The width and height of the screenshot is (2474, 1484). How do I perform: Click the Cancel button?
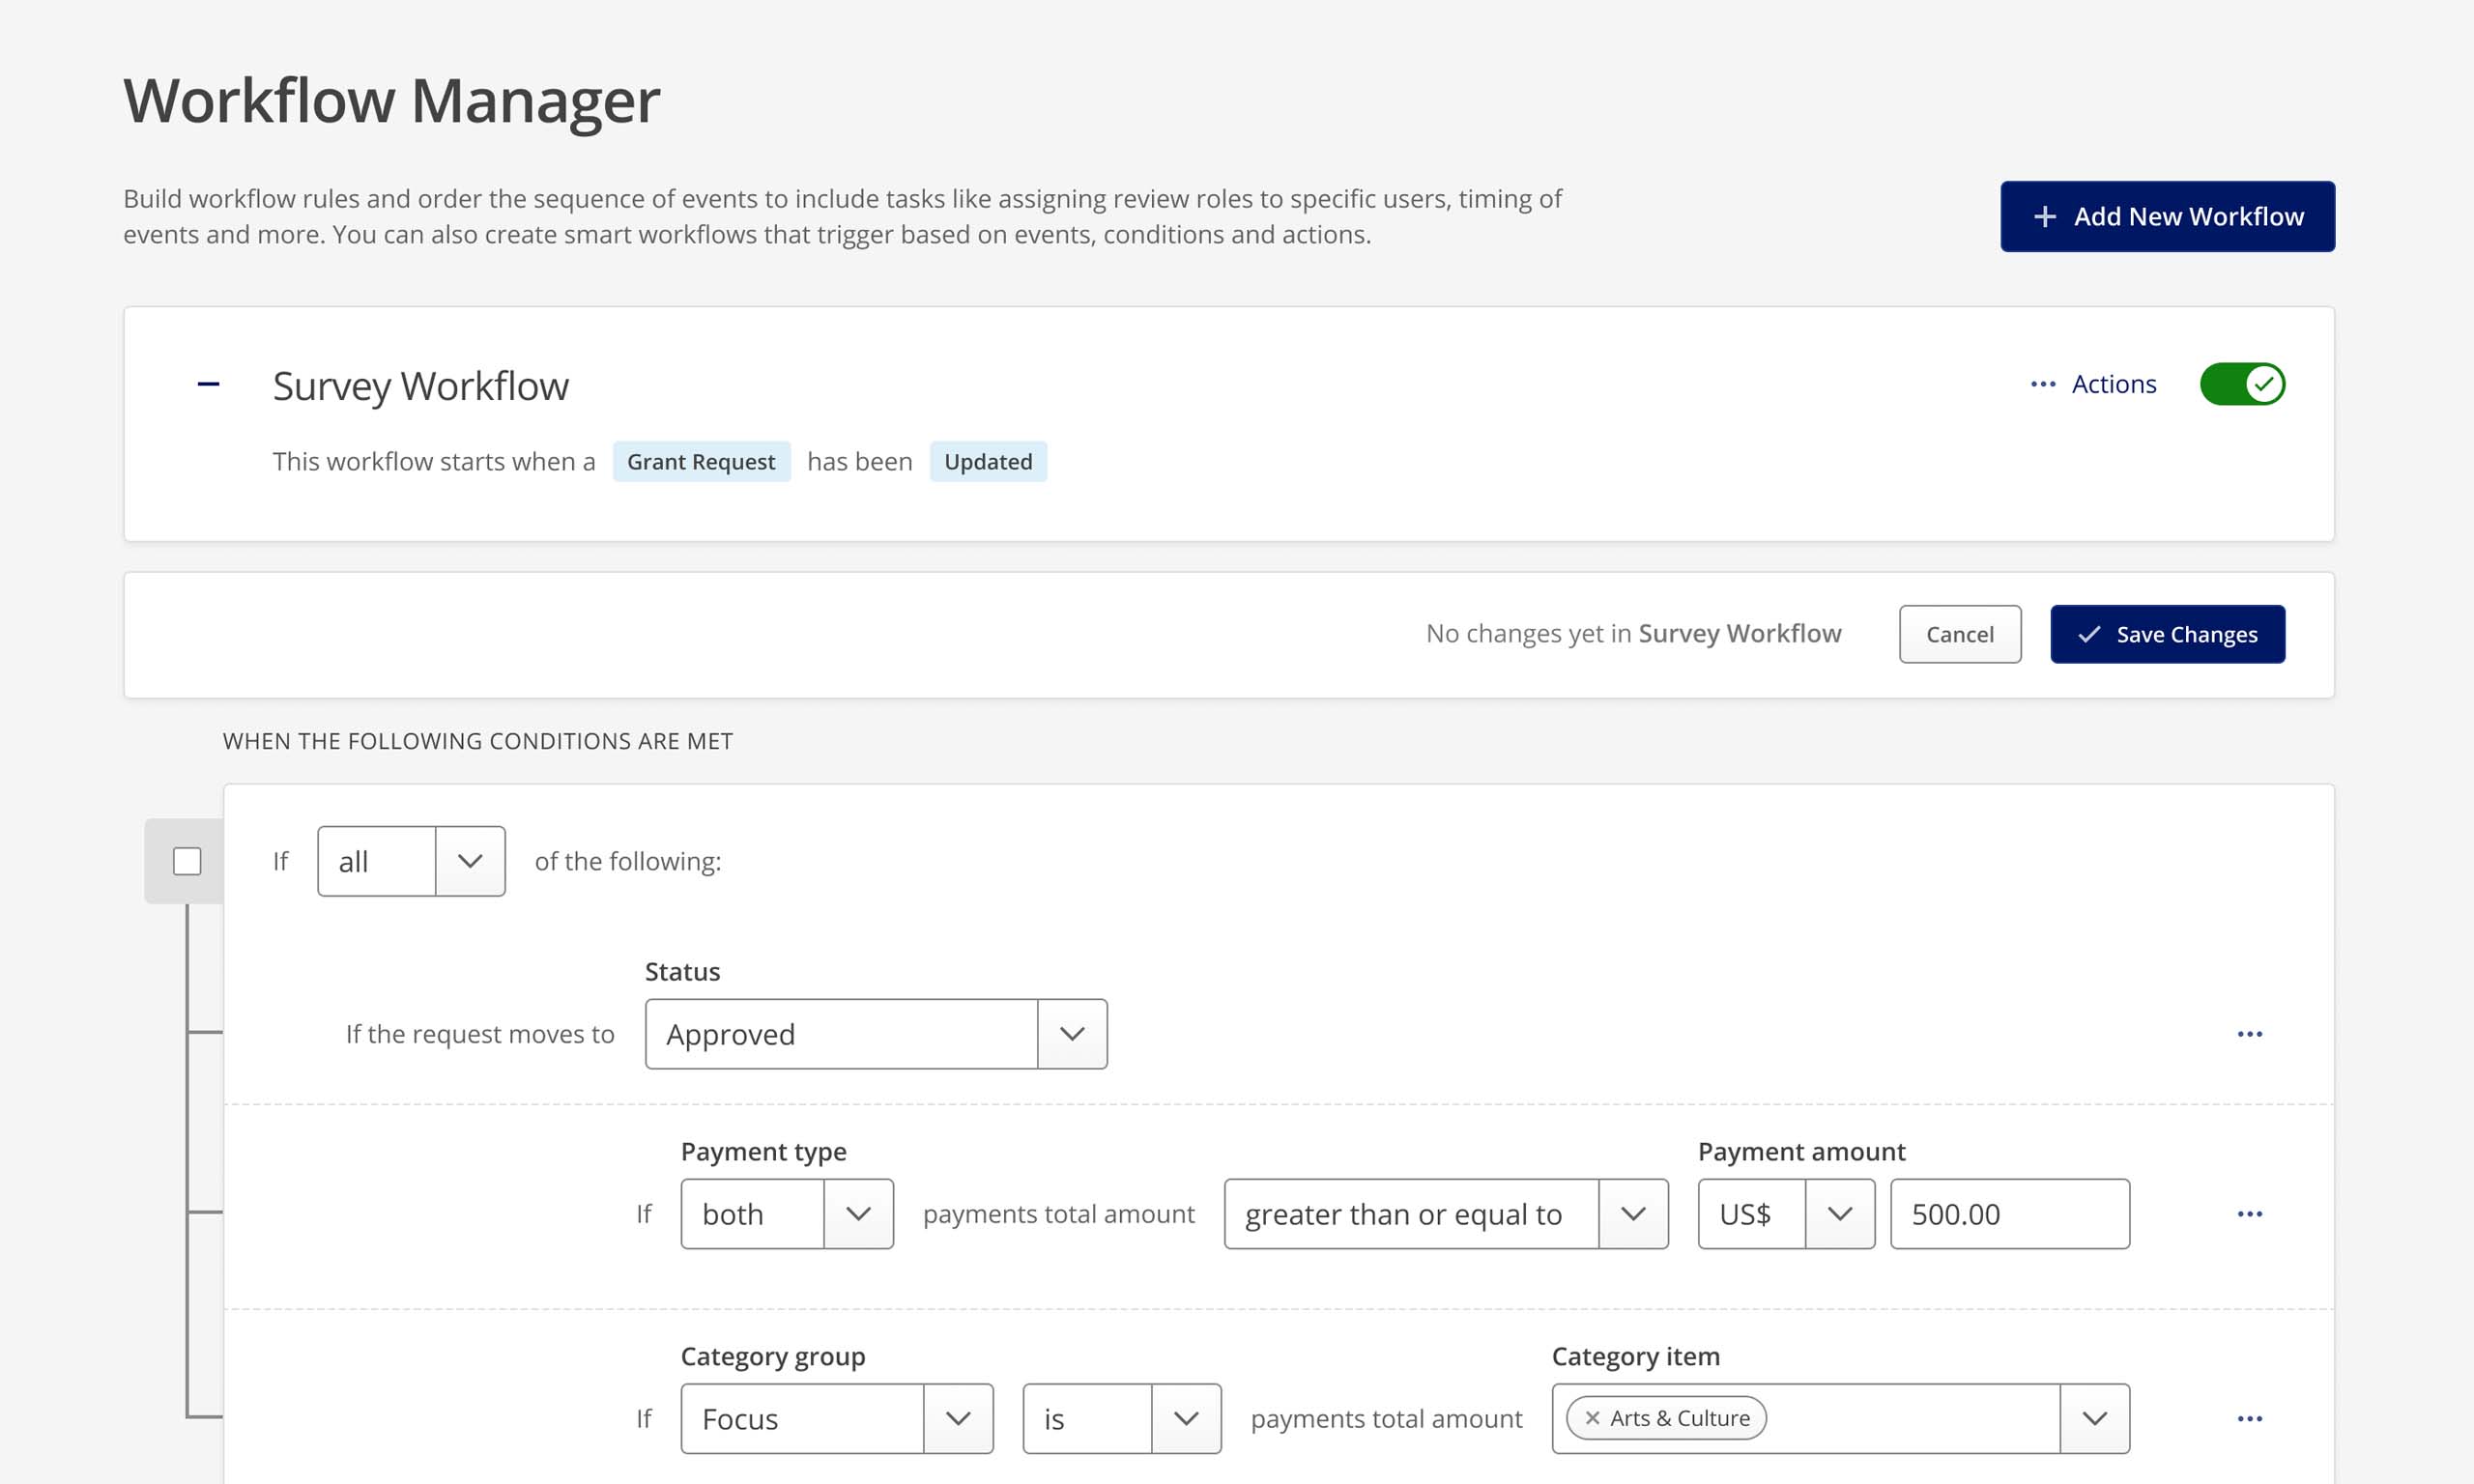pos(1959,634)
